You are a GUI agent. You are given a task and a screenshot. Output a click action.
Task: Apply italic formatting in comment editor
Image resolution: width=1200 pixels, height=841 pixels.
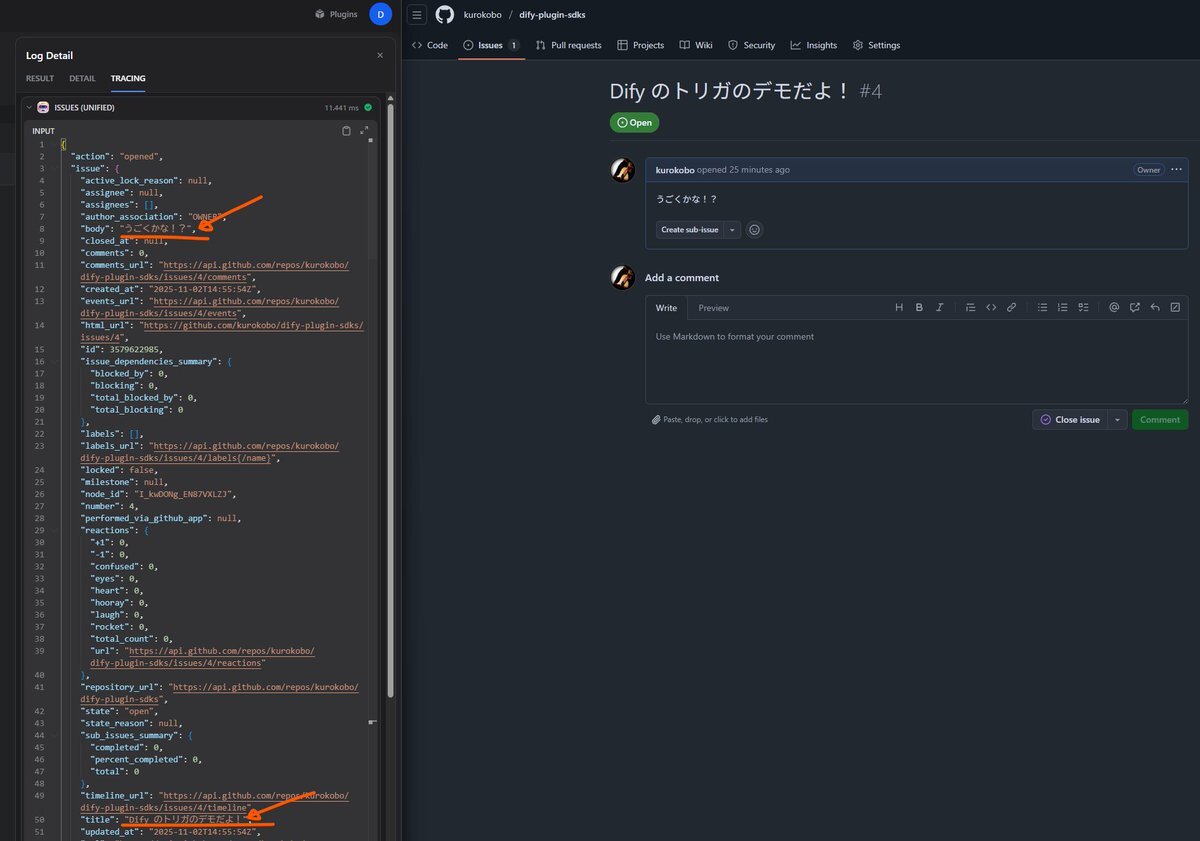939,307
